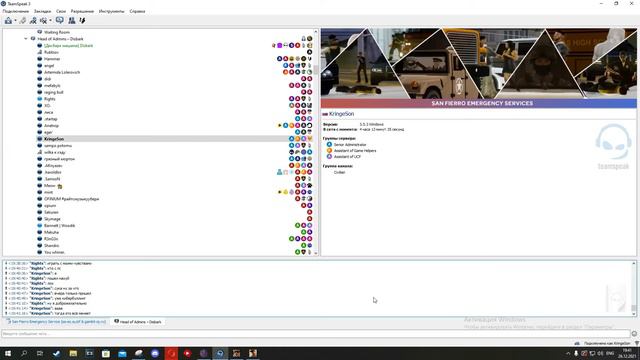Open the Mail app in taskbar
Image resolution: width=640 pixels, height=360 pixels.
[122, 353]
